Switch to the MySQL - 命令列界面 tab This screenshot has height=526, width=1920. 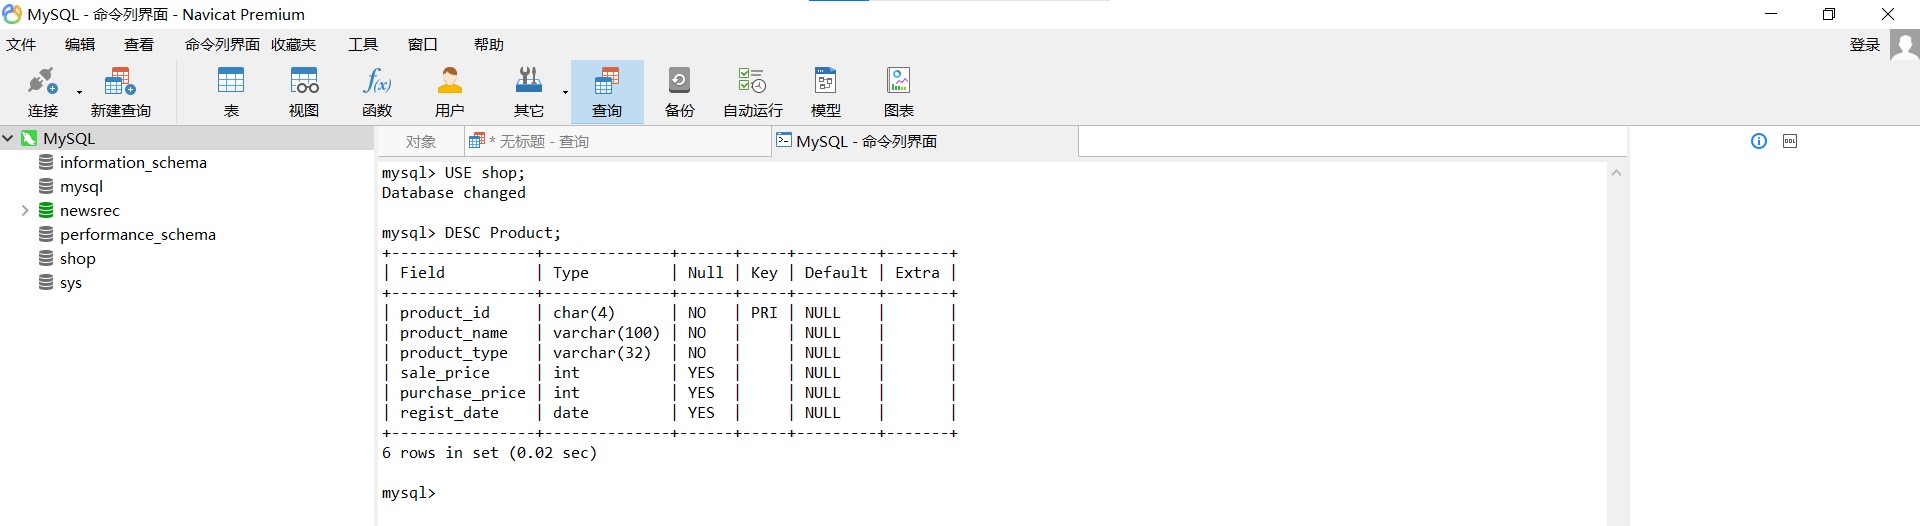pos(925,141)
